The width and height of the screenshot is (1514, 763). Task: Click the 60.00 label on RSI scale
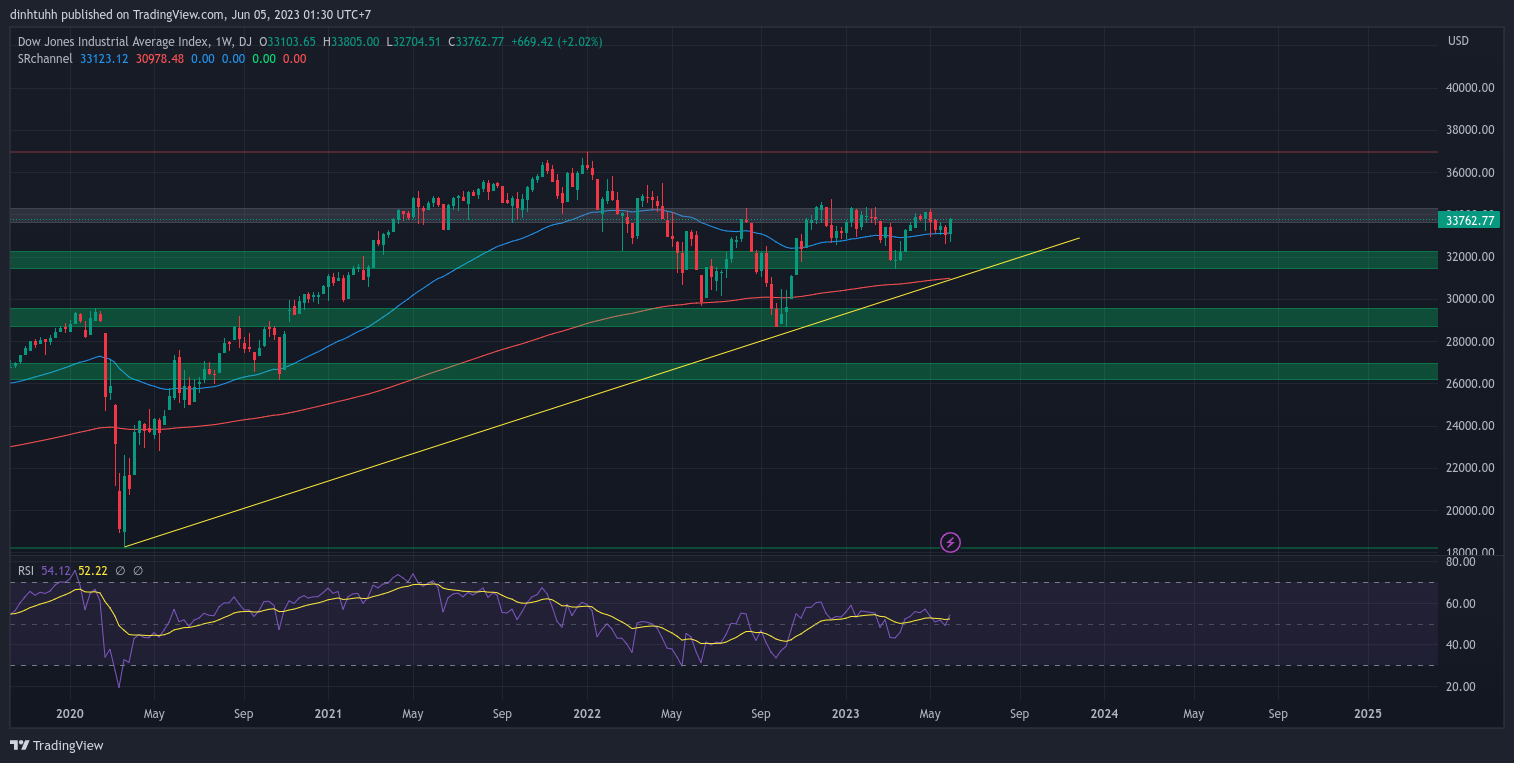(x=1461, y=604)
